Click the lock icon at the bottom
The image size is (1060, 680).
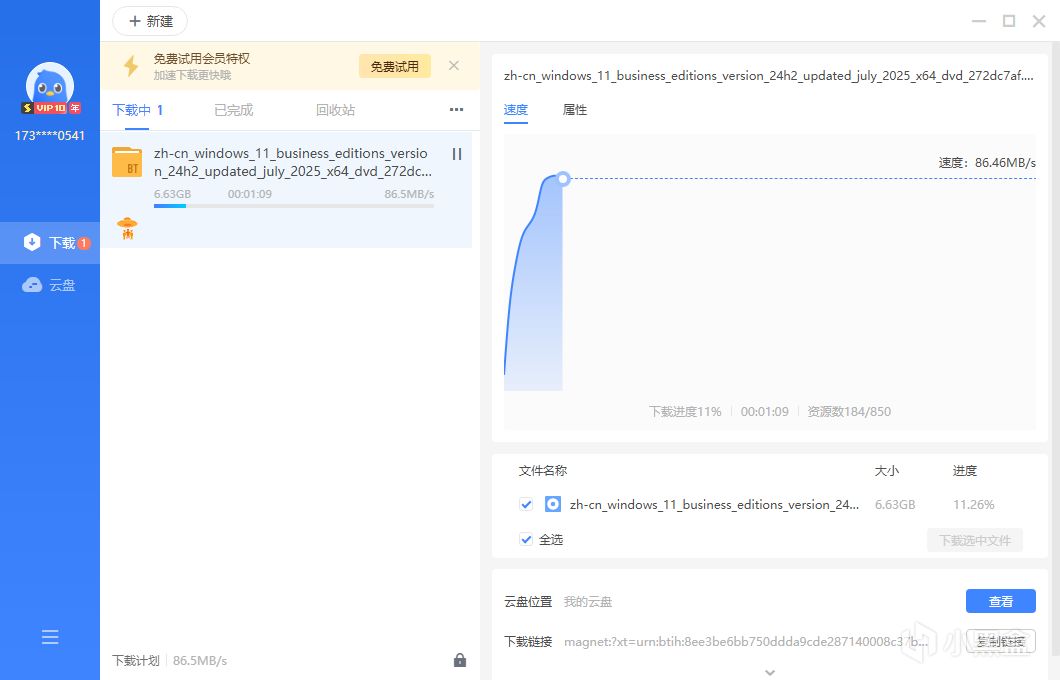460,660
